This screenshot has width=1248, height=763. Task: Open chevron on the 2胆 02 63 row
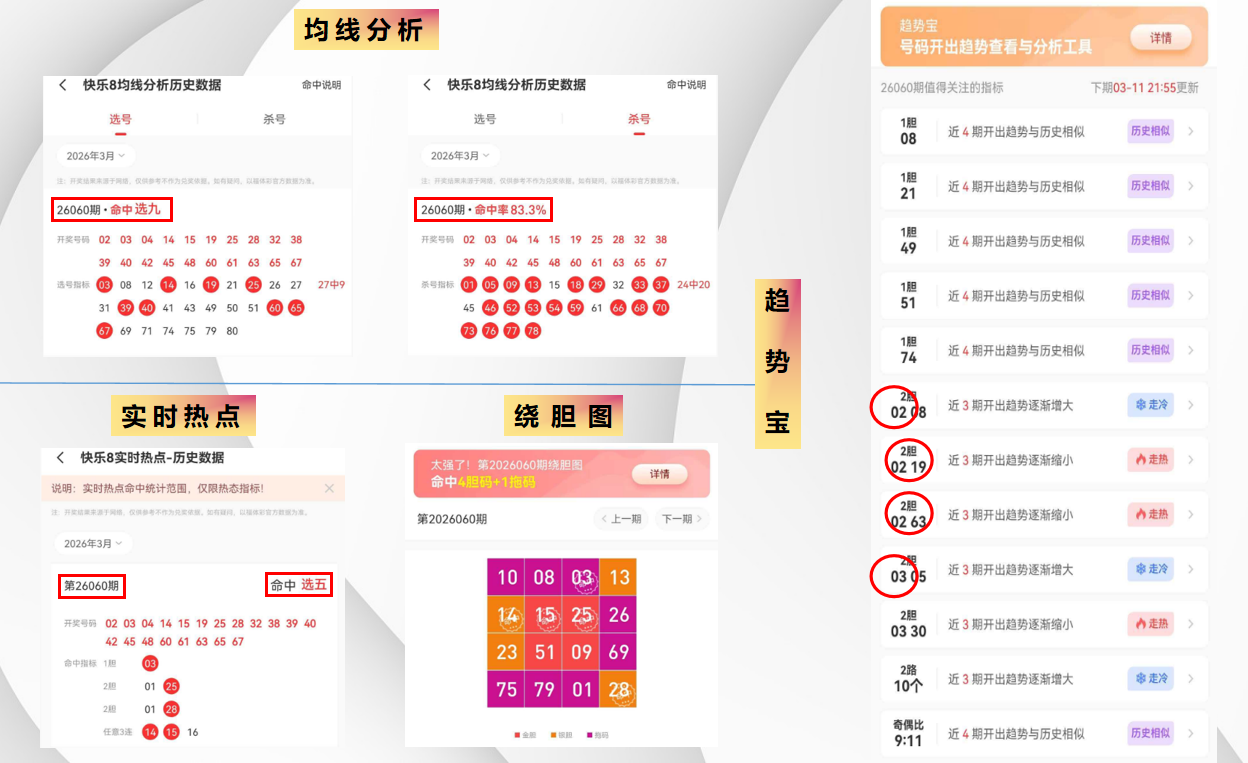[1191, 515]
